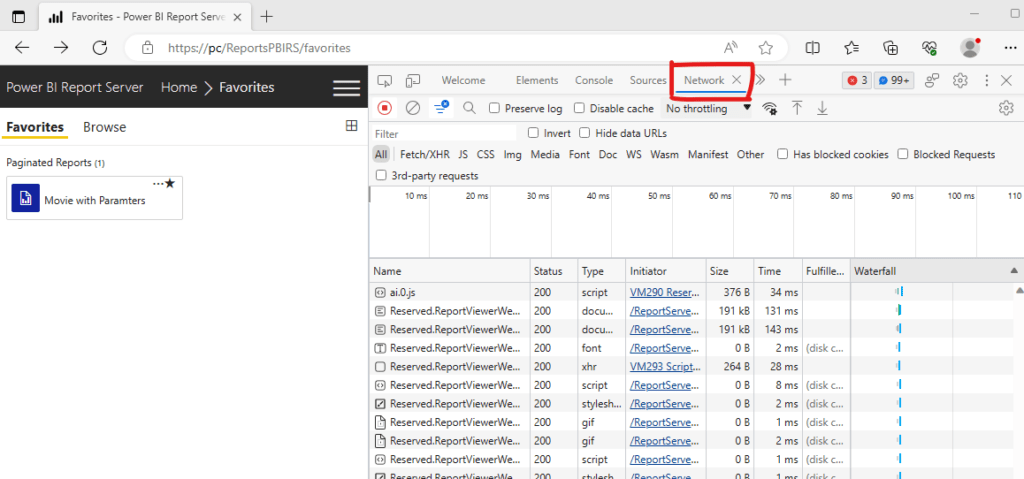Image resolution: width=1024 pixels, height=479 pixels.
Task: Enable Disable cache checkbox
Action: [579, 108]
